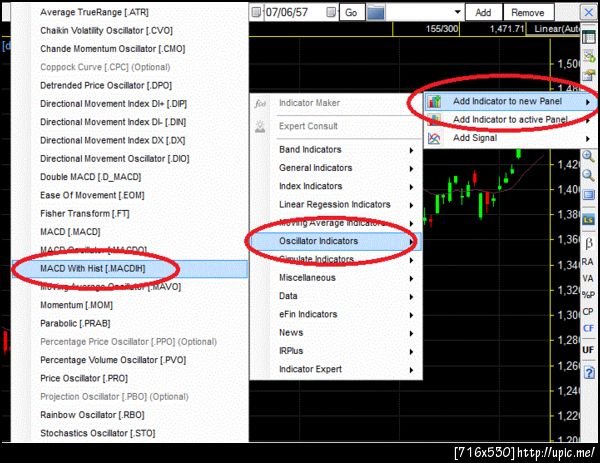Open the help question mark icon

point(589,372)
